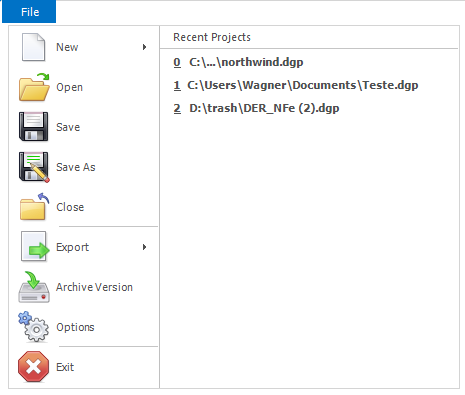The width and height of the screenshot is (465, 395).
Task: Click the Open folder icon
Action: (34, 87)
